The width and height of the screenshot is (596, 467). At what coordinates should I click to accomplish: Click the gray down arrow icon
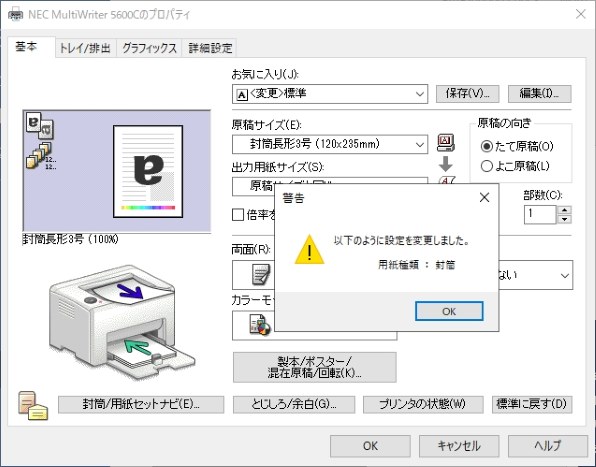(445, 164)
